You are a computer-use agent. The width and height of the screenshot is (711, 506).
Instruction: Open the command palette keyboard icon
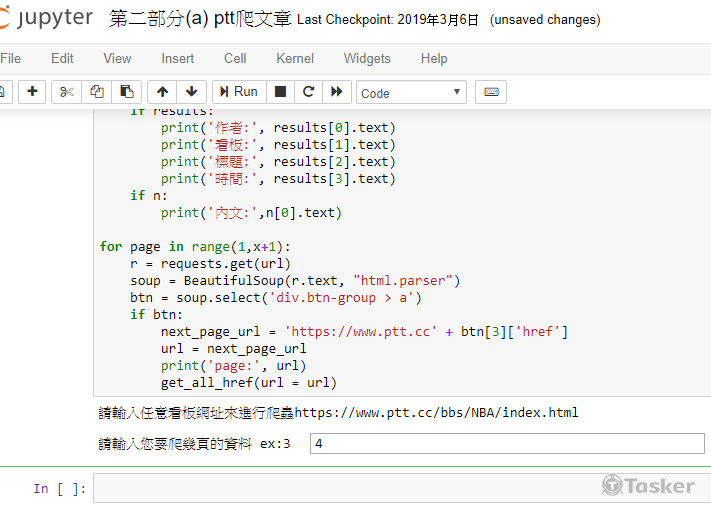pos(491,92)
